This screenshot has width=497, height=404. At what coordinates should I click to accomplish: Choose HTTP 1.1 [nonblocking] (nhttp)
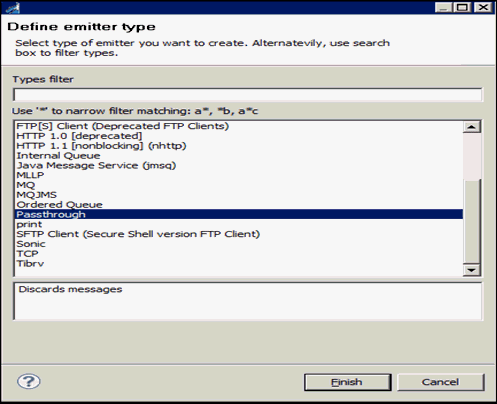tap(101, 146)
